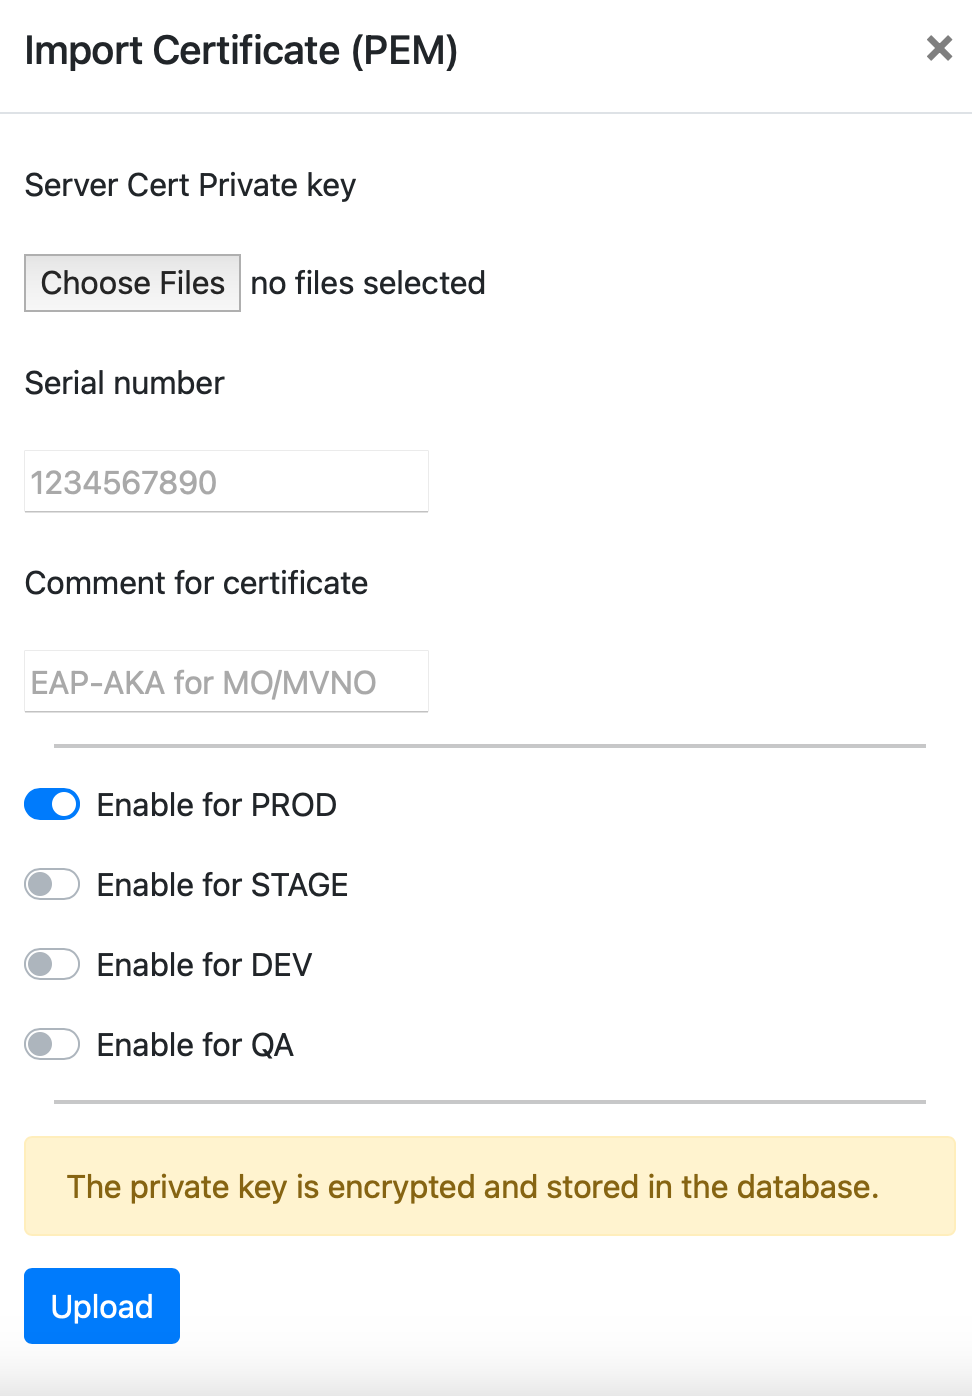Click the 'Import Certificate (PEM)' title

[x=241, y=50]
